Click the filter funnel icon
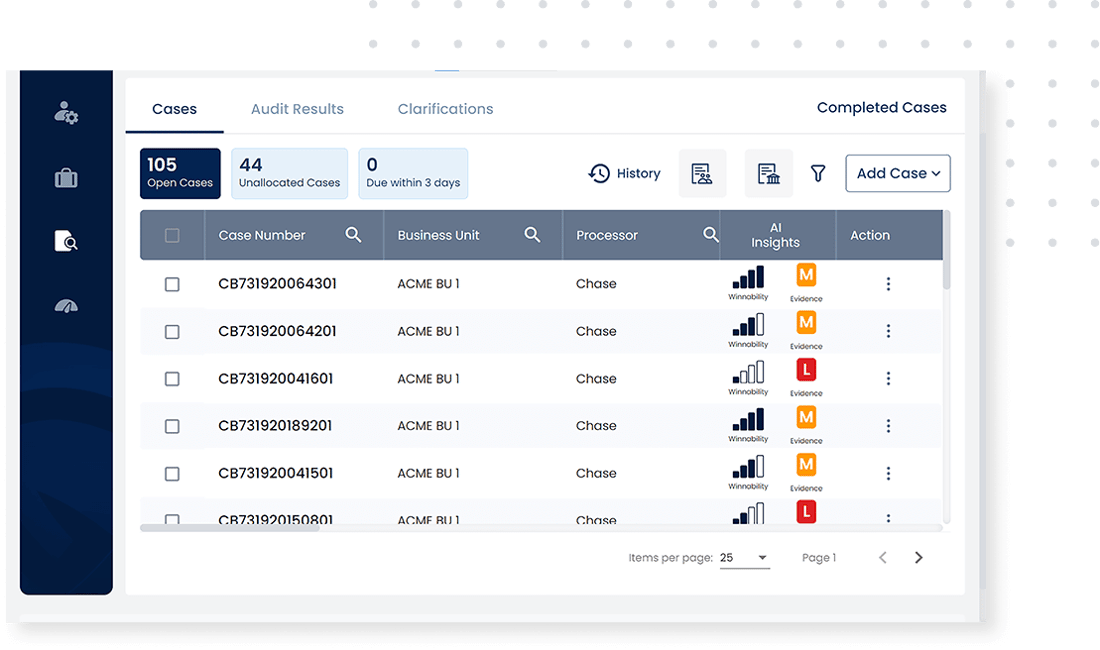This screenshot has width=1100, height=650. coord(818,174)
